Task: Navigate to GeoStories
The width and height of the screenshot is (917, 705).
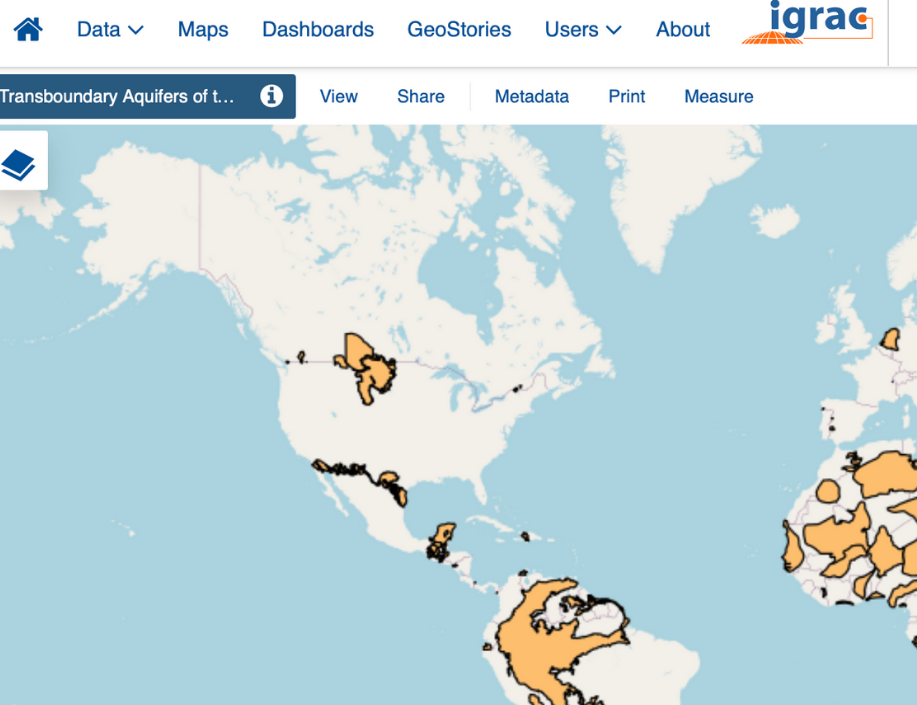Action: (459, 29)
